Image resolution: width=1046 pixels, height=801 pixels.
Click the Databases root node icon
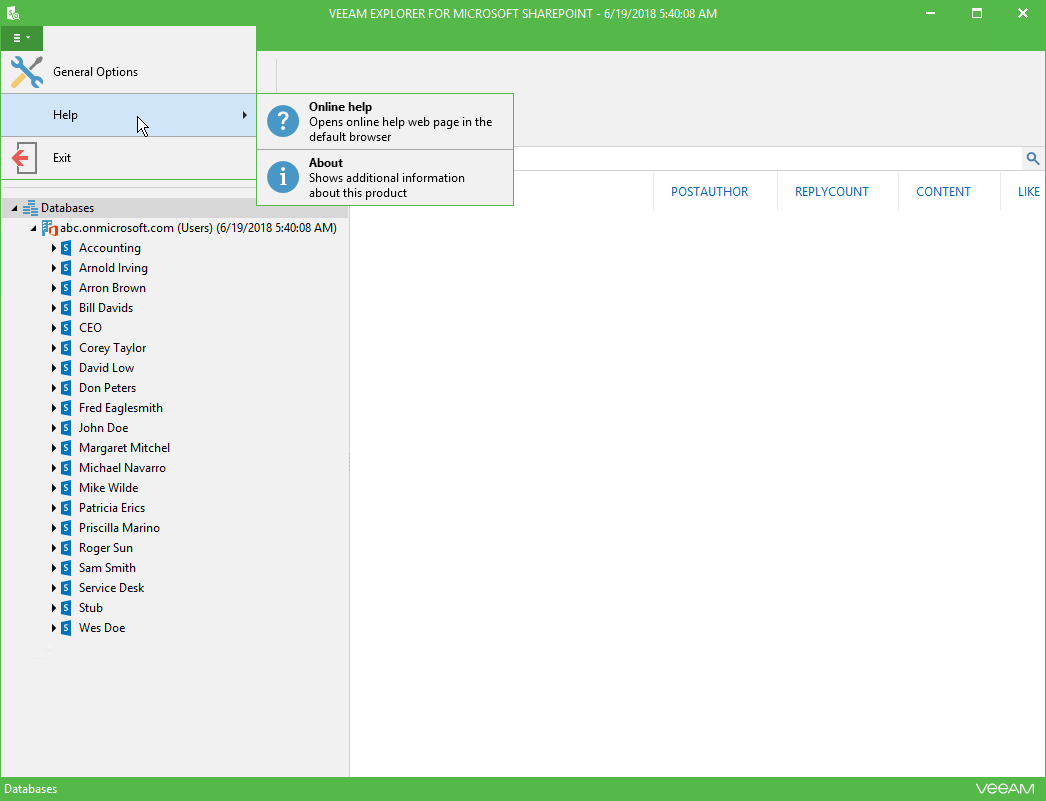pyautogui.click(x=30, y=208)
